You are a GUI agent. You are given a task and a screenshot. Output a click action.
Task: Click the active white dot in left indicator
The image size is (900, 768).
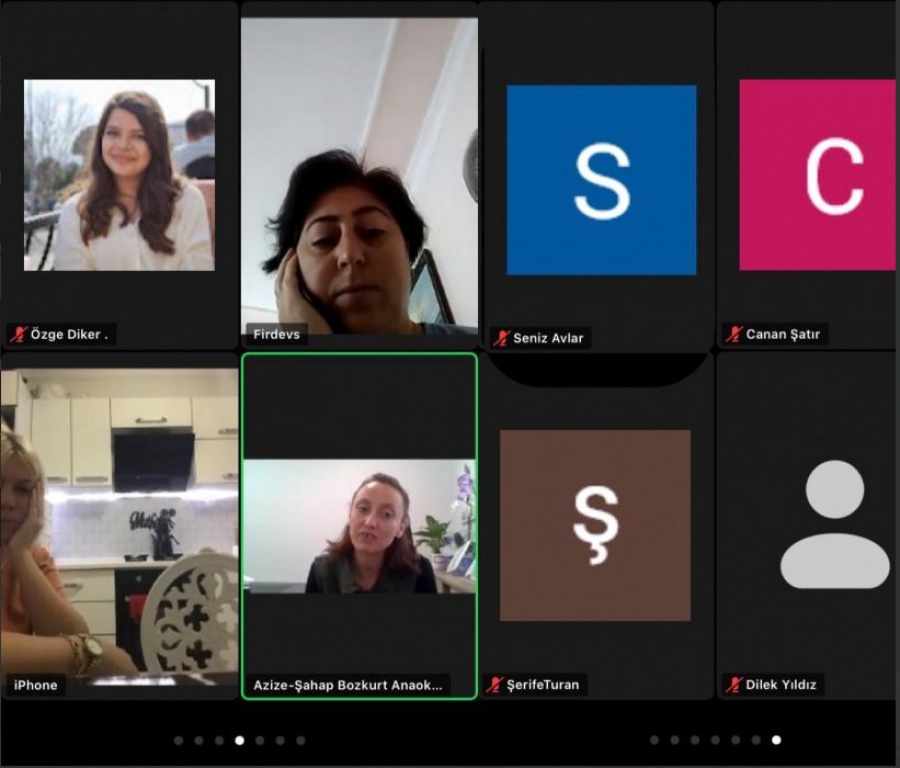click(239, 740)
